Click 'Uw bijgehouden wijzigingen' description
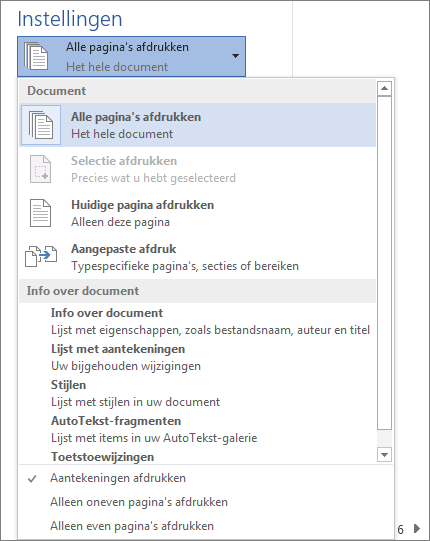The image size is (430, 541). 126,366
